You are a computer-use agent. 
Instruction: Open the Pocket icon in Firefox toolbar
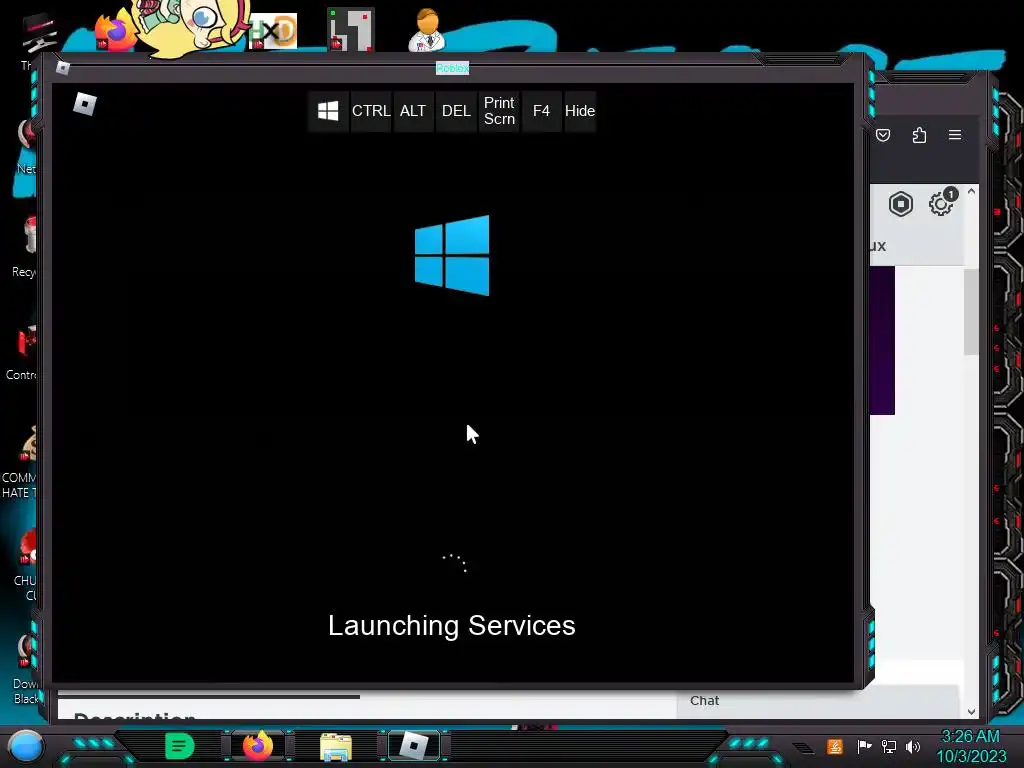[x=883, y=135]
